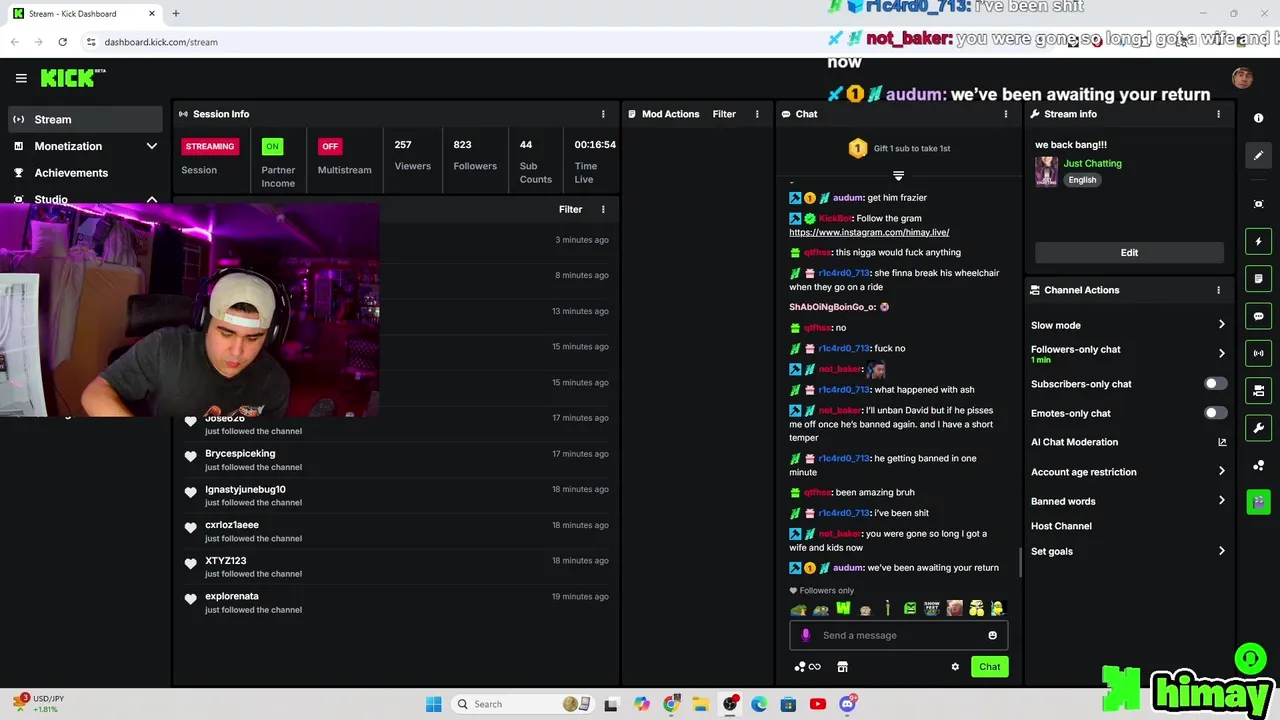Expand Banned words settings

click(1128, 501)
